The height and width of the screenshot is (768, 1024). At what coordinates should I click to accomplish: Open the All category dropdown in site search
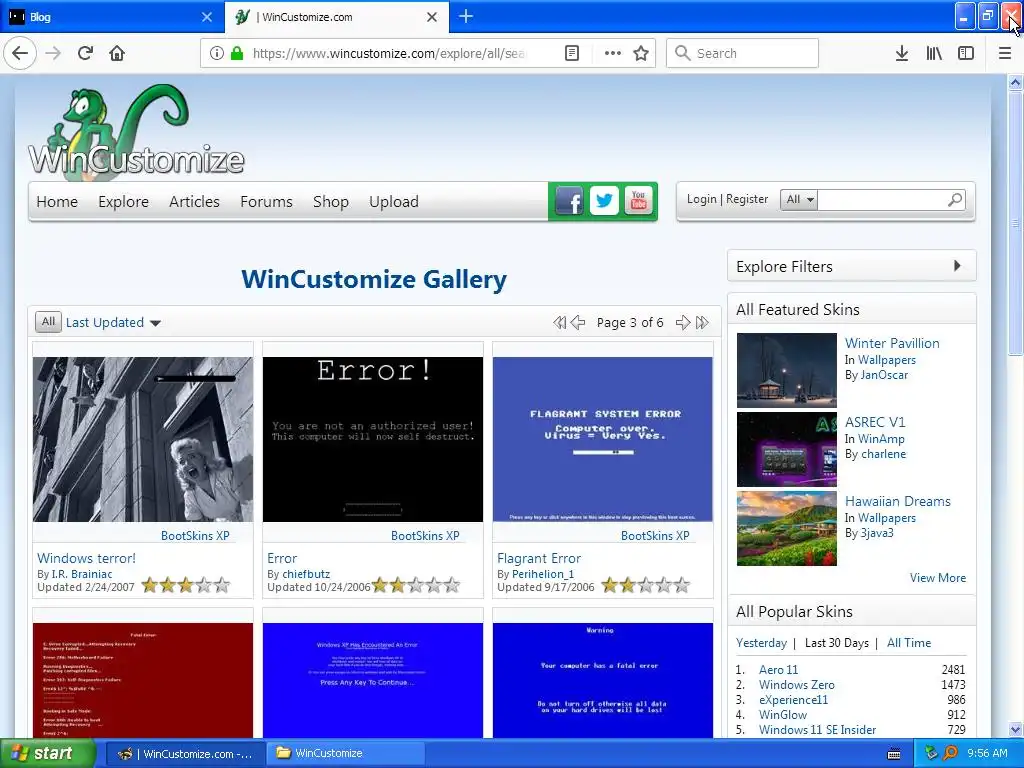click(x=799, y=200)
